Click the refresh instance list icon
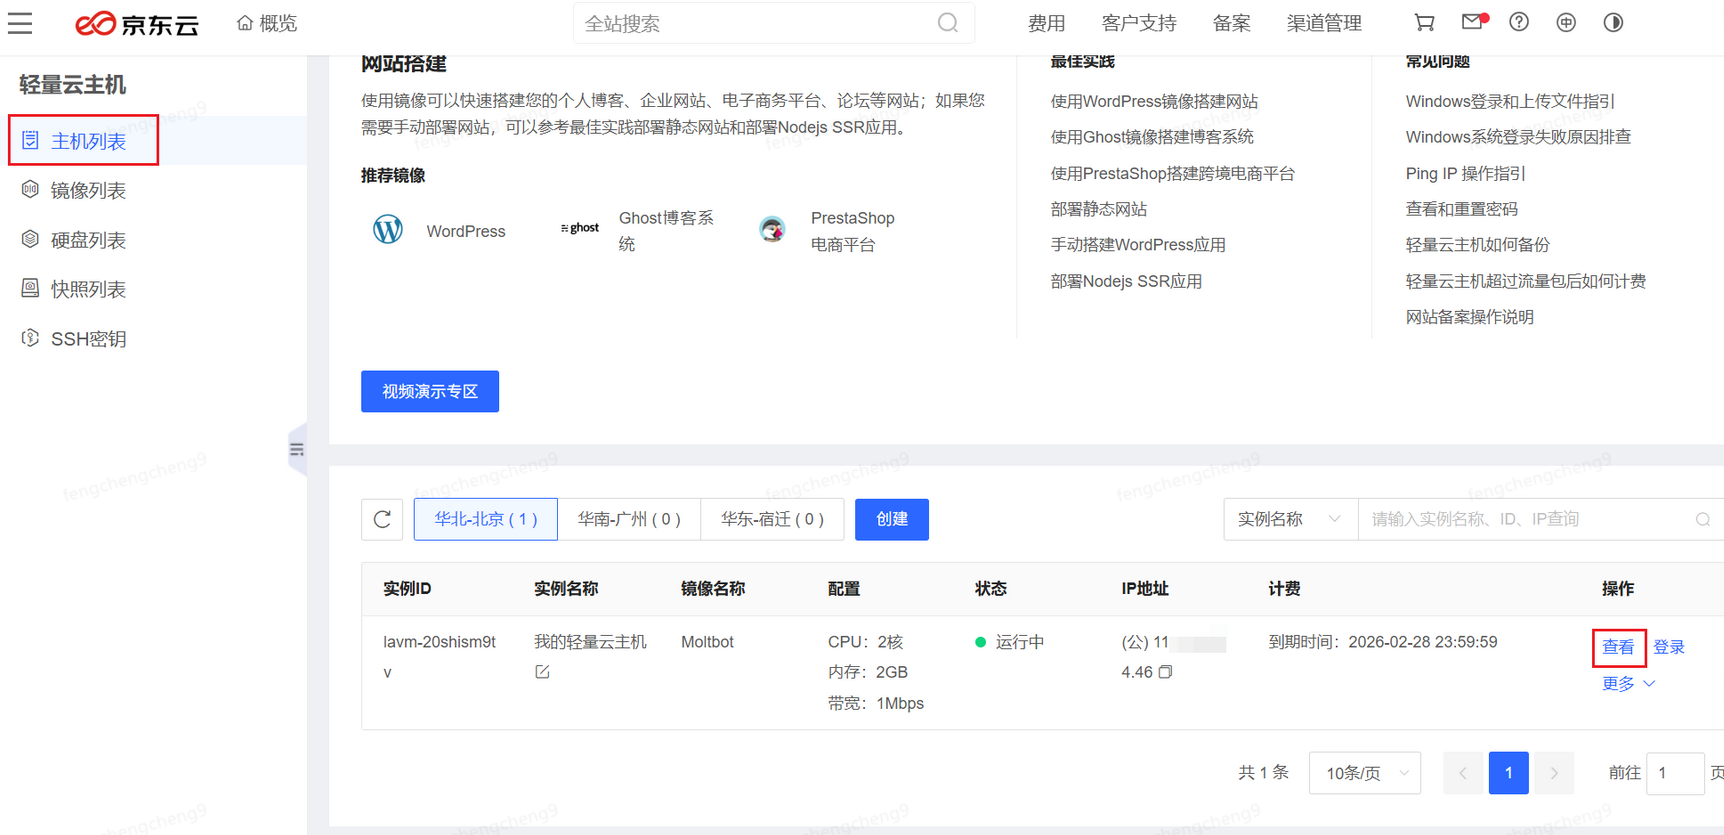Viewport: 1724px width, 835px height. pos(382,519)
